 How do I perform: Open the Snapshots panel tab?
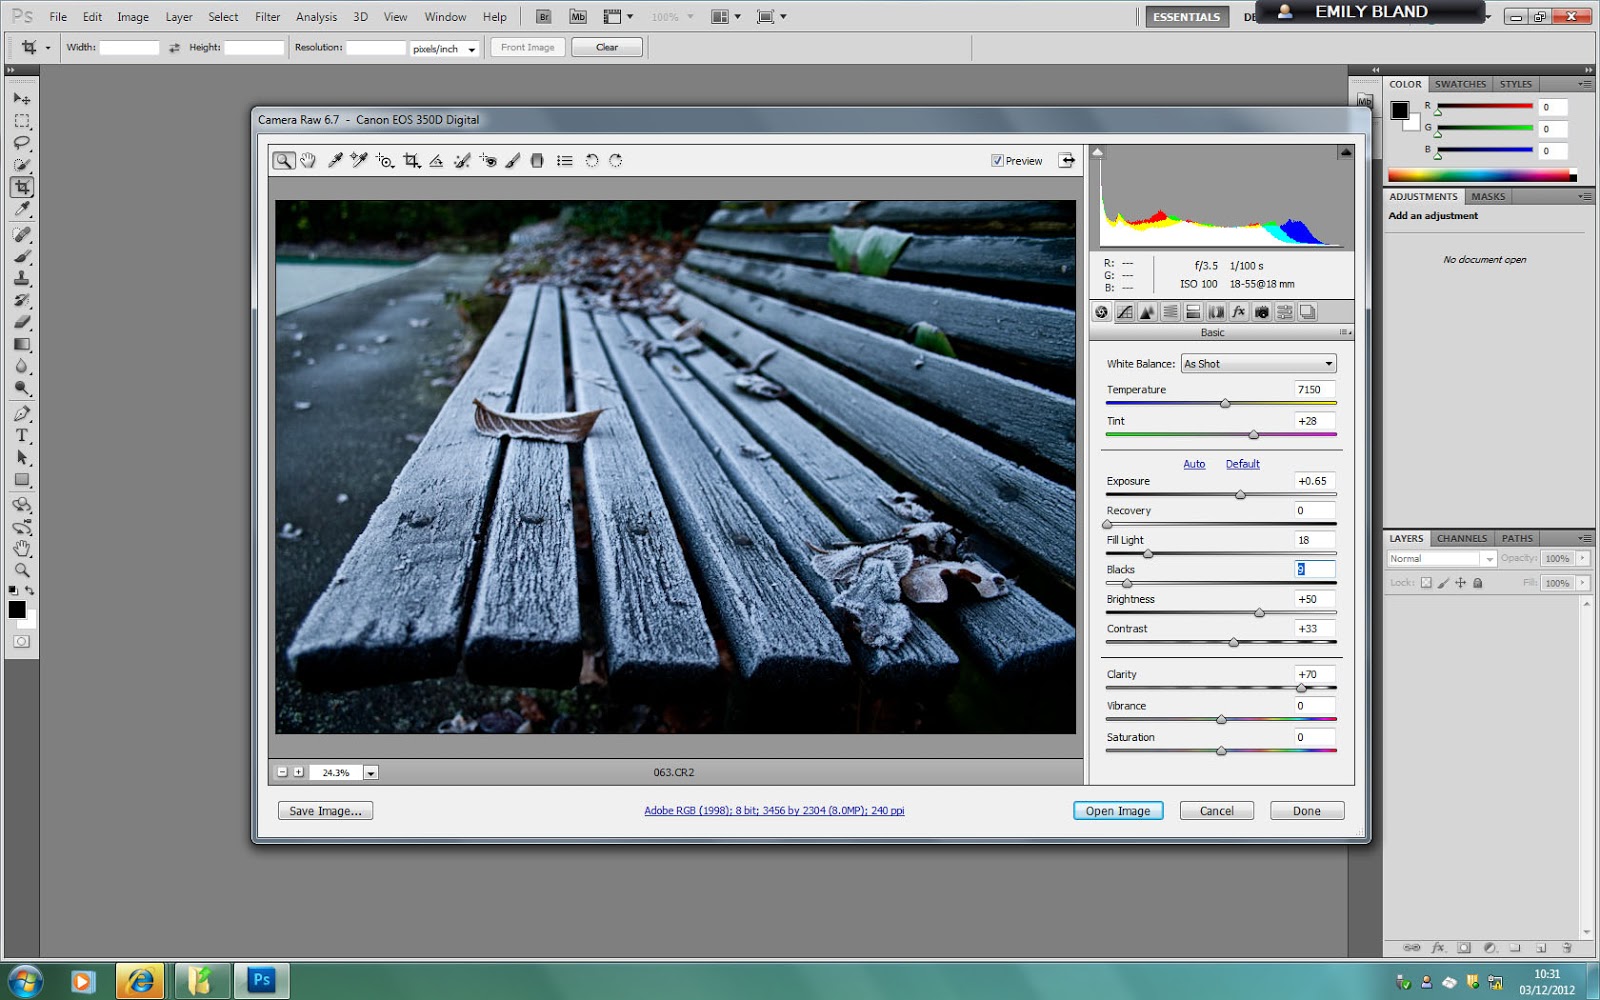[1308, 312]
